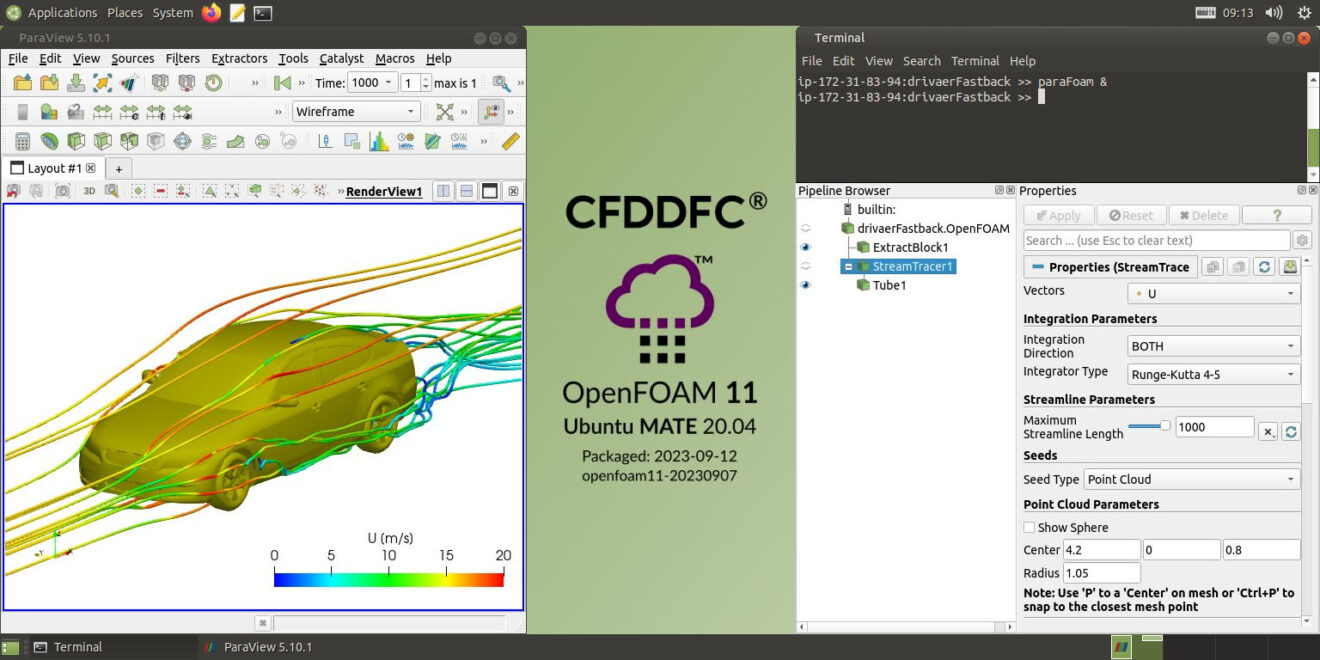Viewport: 1320px width, 660px height.
Task: Select the Calculator filter icon
Action: pos(21,140)
